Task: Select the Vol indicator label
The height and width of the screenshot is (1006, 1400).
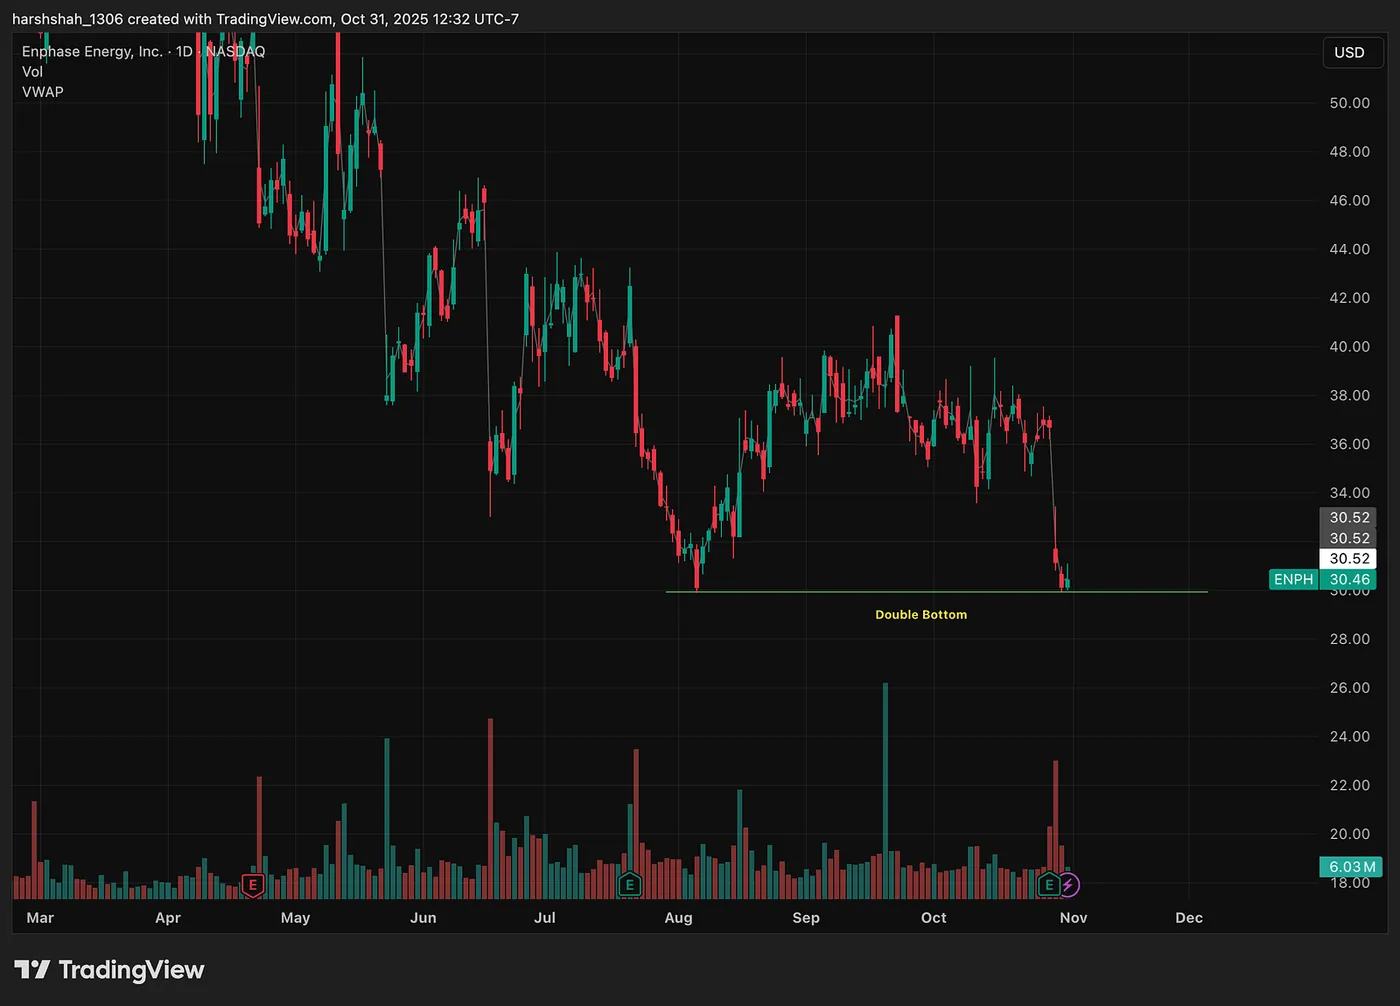Action: click(32, 71)
